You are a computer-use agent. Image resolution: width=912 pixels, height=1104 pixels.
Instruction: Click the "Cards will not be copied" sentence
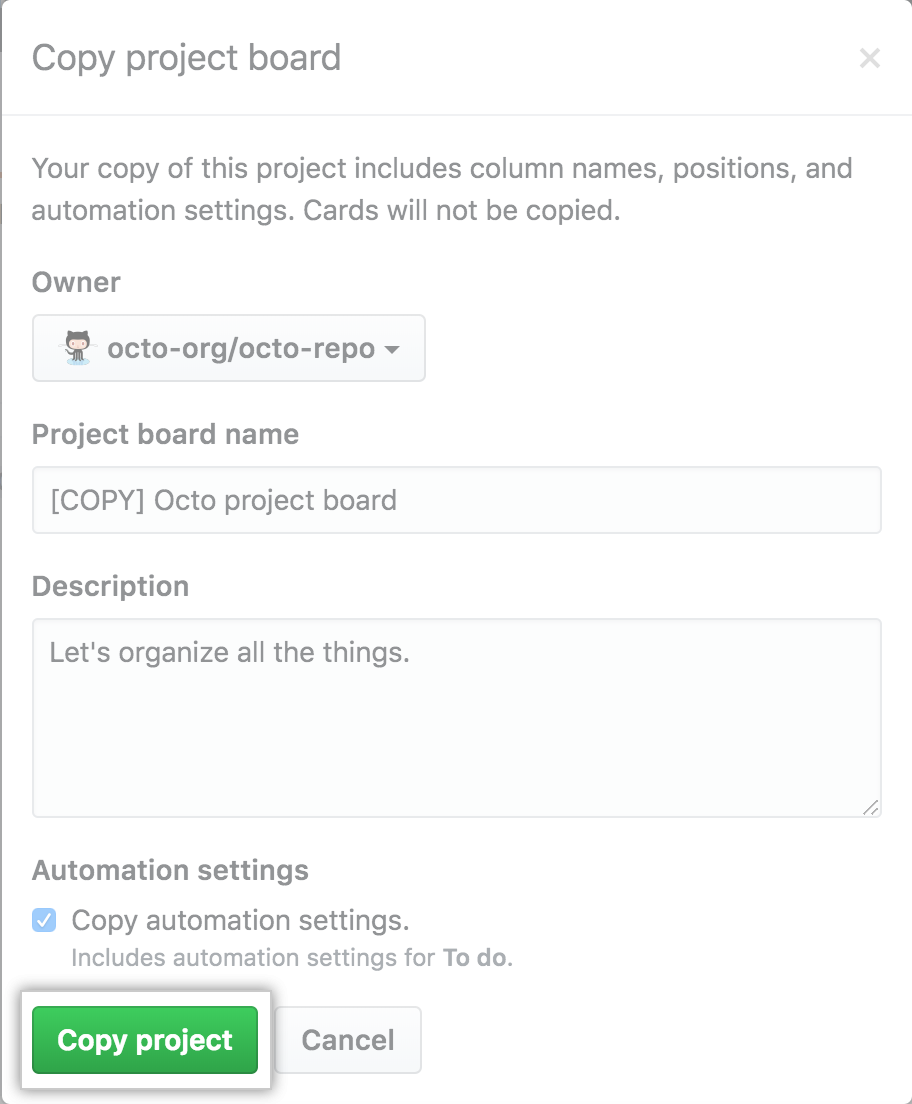tap(462, 212)
